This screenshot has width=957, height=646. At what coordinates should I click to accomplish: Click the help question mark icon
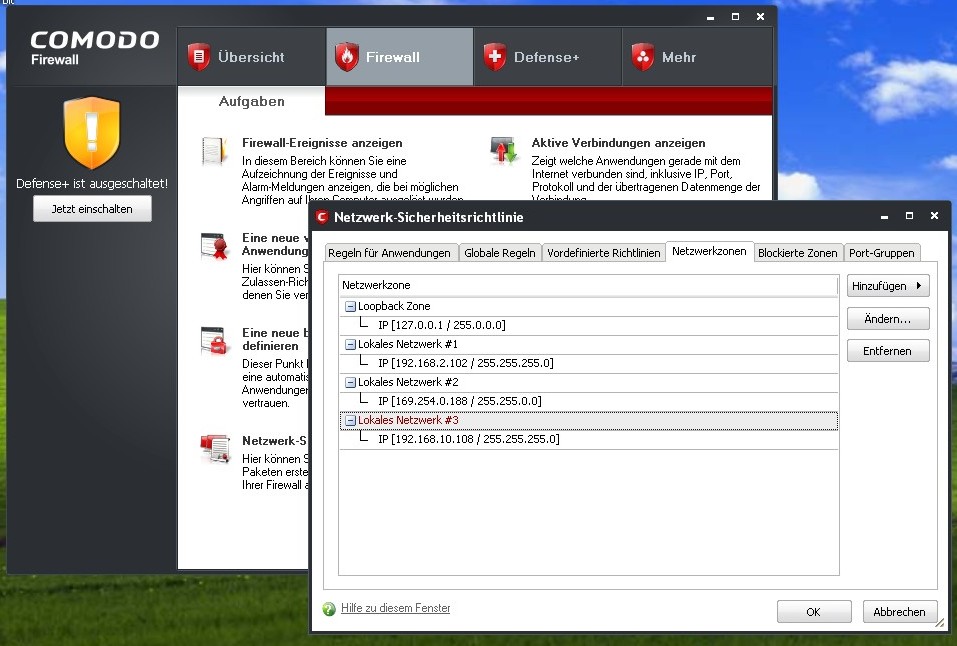[x=329, y=609]
